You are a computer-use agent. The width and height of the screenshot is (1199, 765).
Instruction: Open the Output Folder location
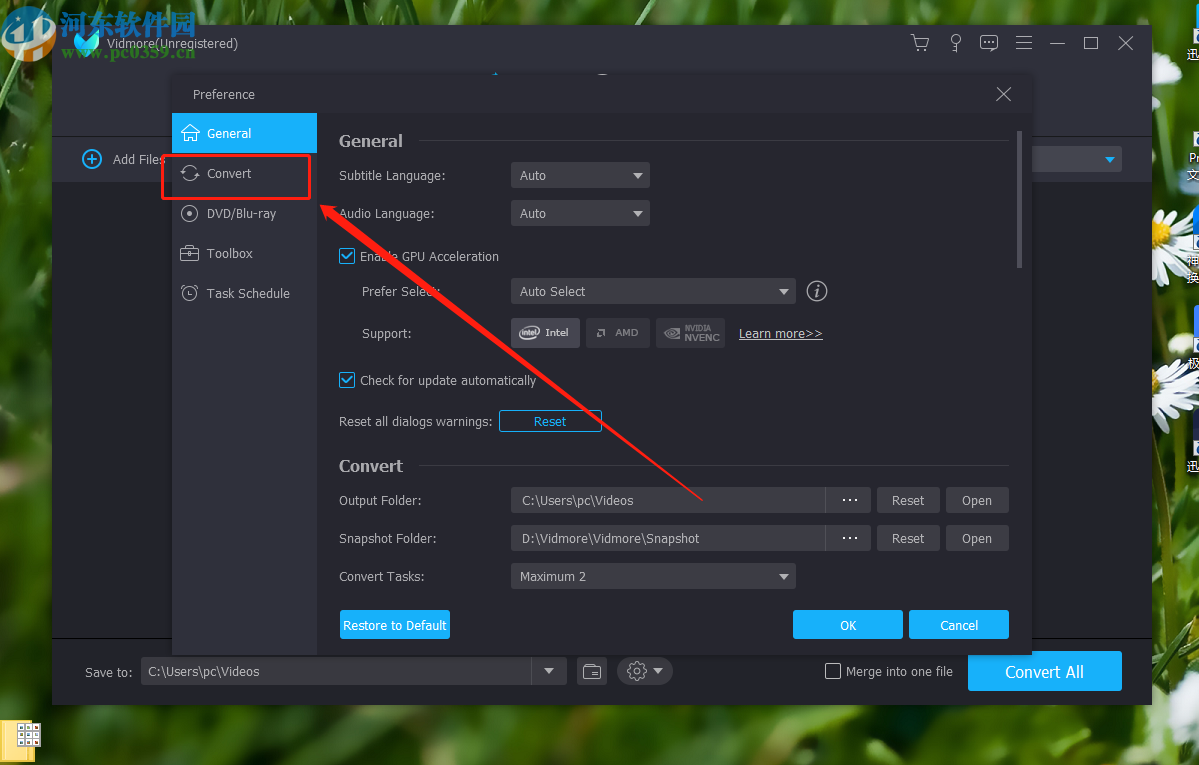tap(976, 500)
